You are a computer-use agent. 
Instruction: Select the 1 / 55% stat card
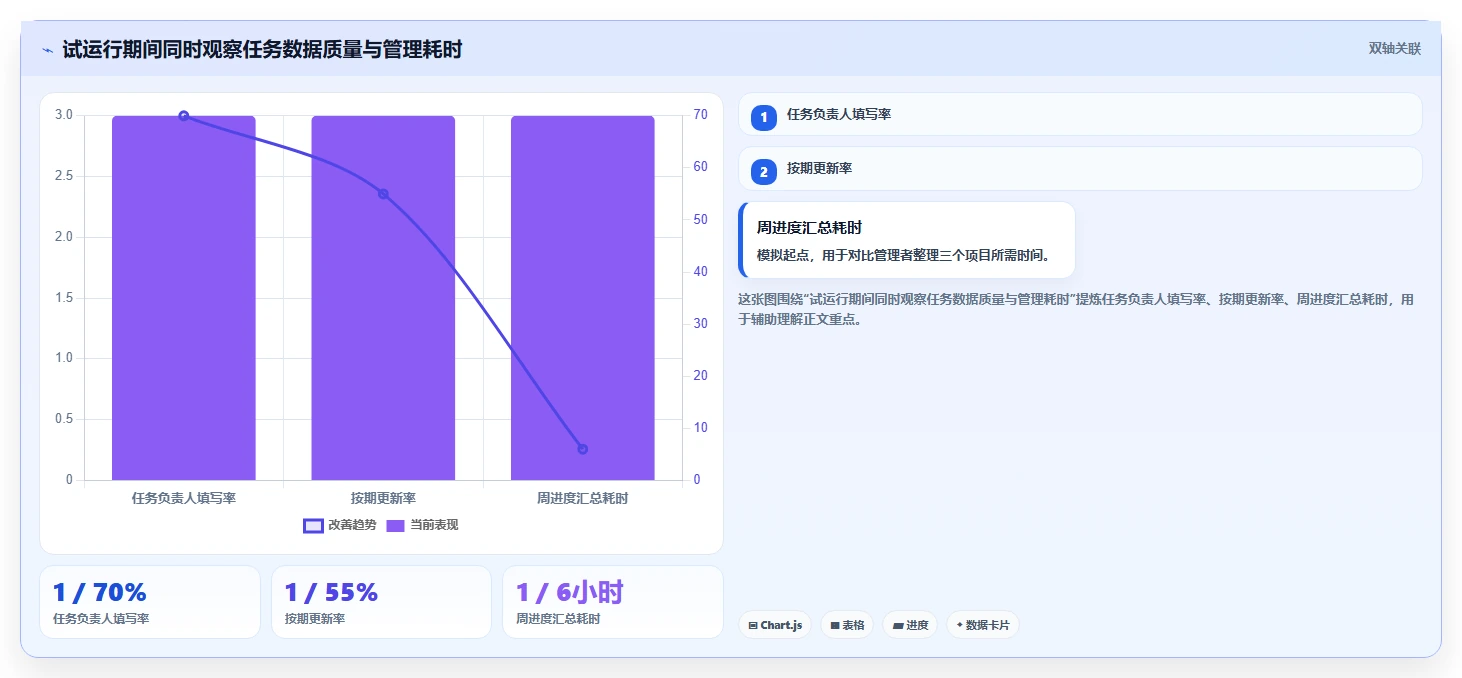click(x=381, y=602)
